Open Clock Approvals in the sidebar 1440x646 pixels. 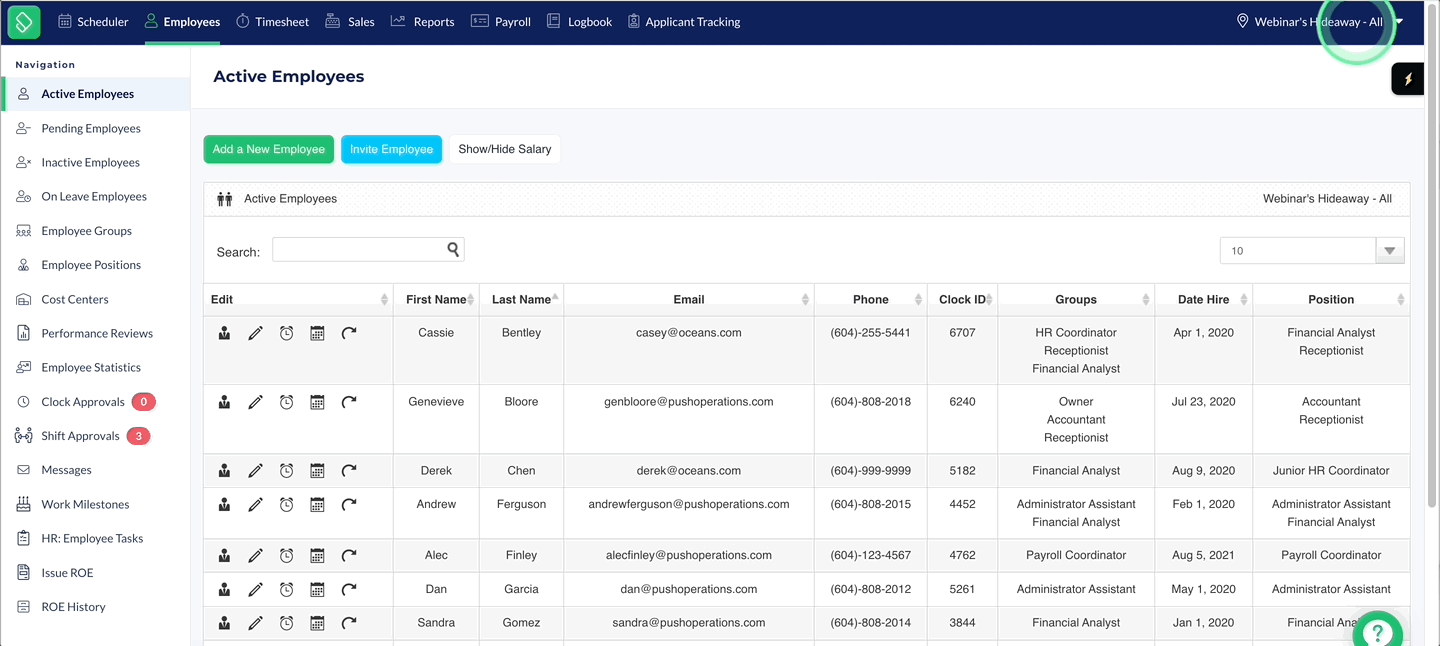[83, 402]
